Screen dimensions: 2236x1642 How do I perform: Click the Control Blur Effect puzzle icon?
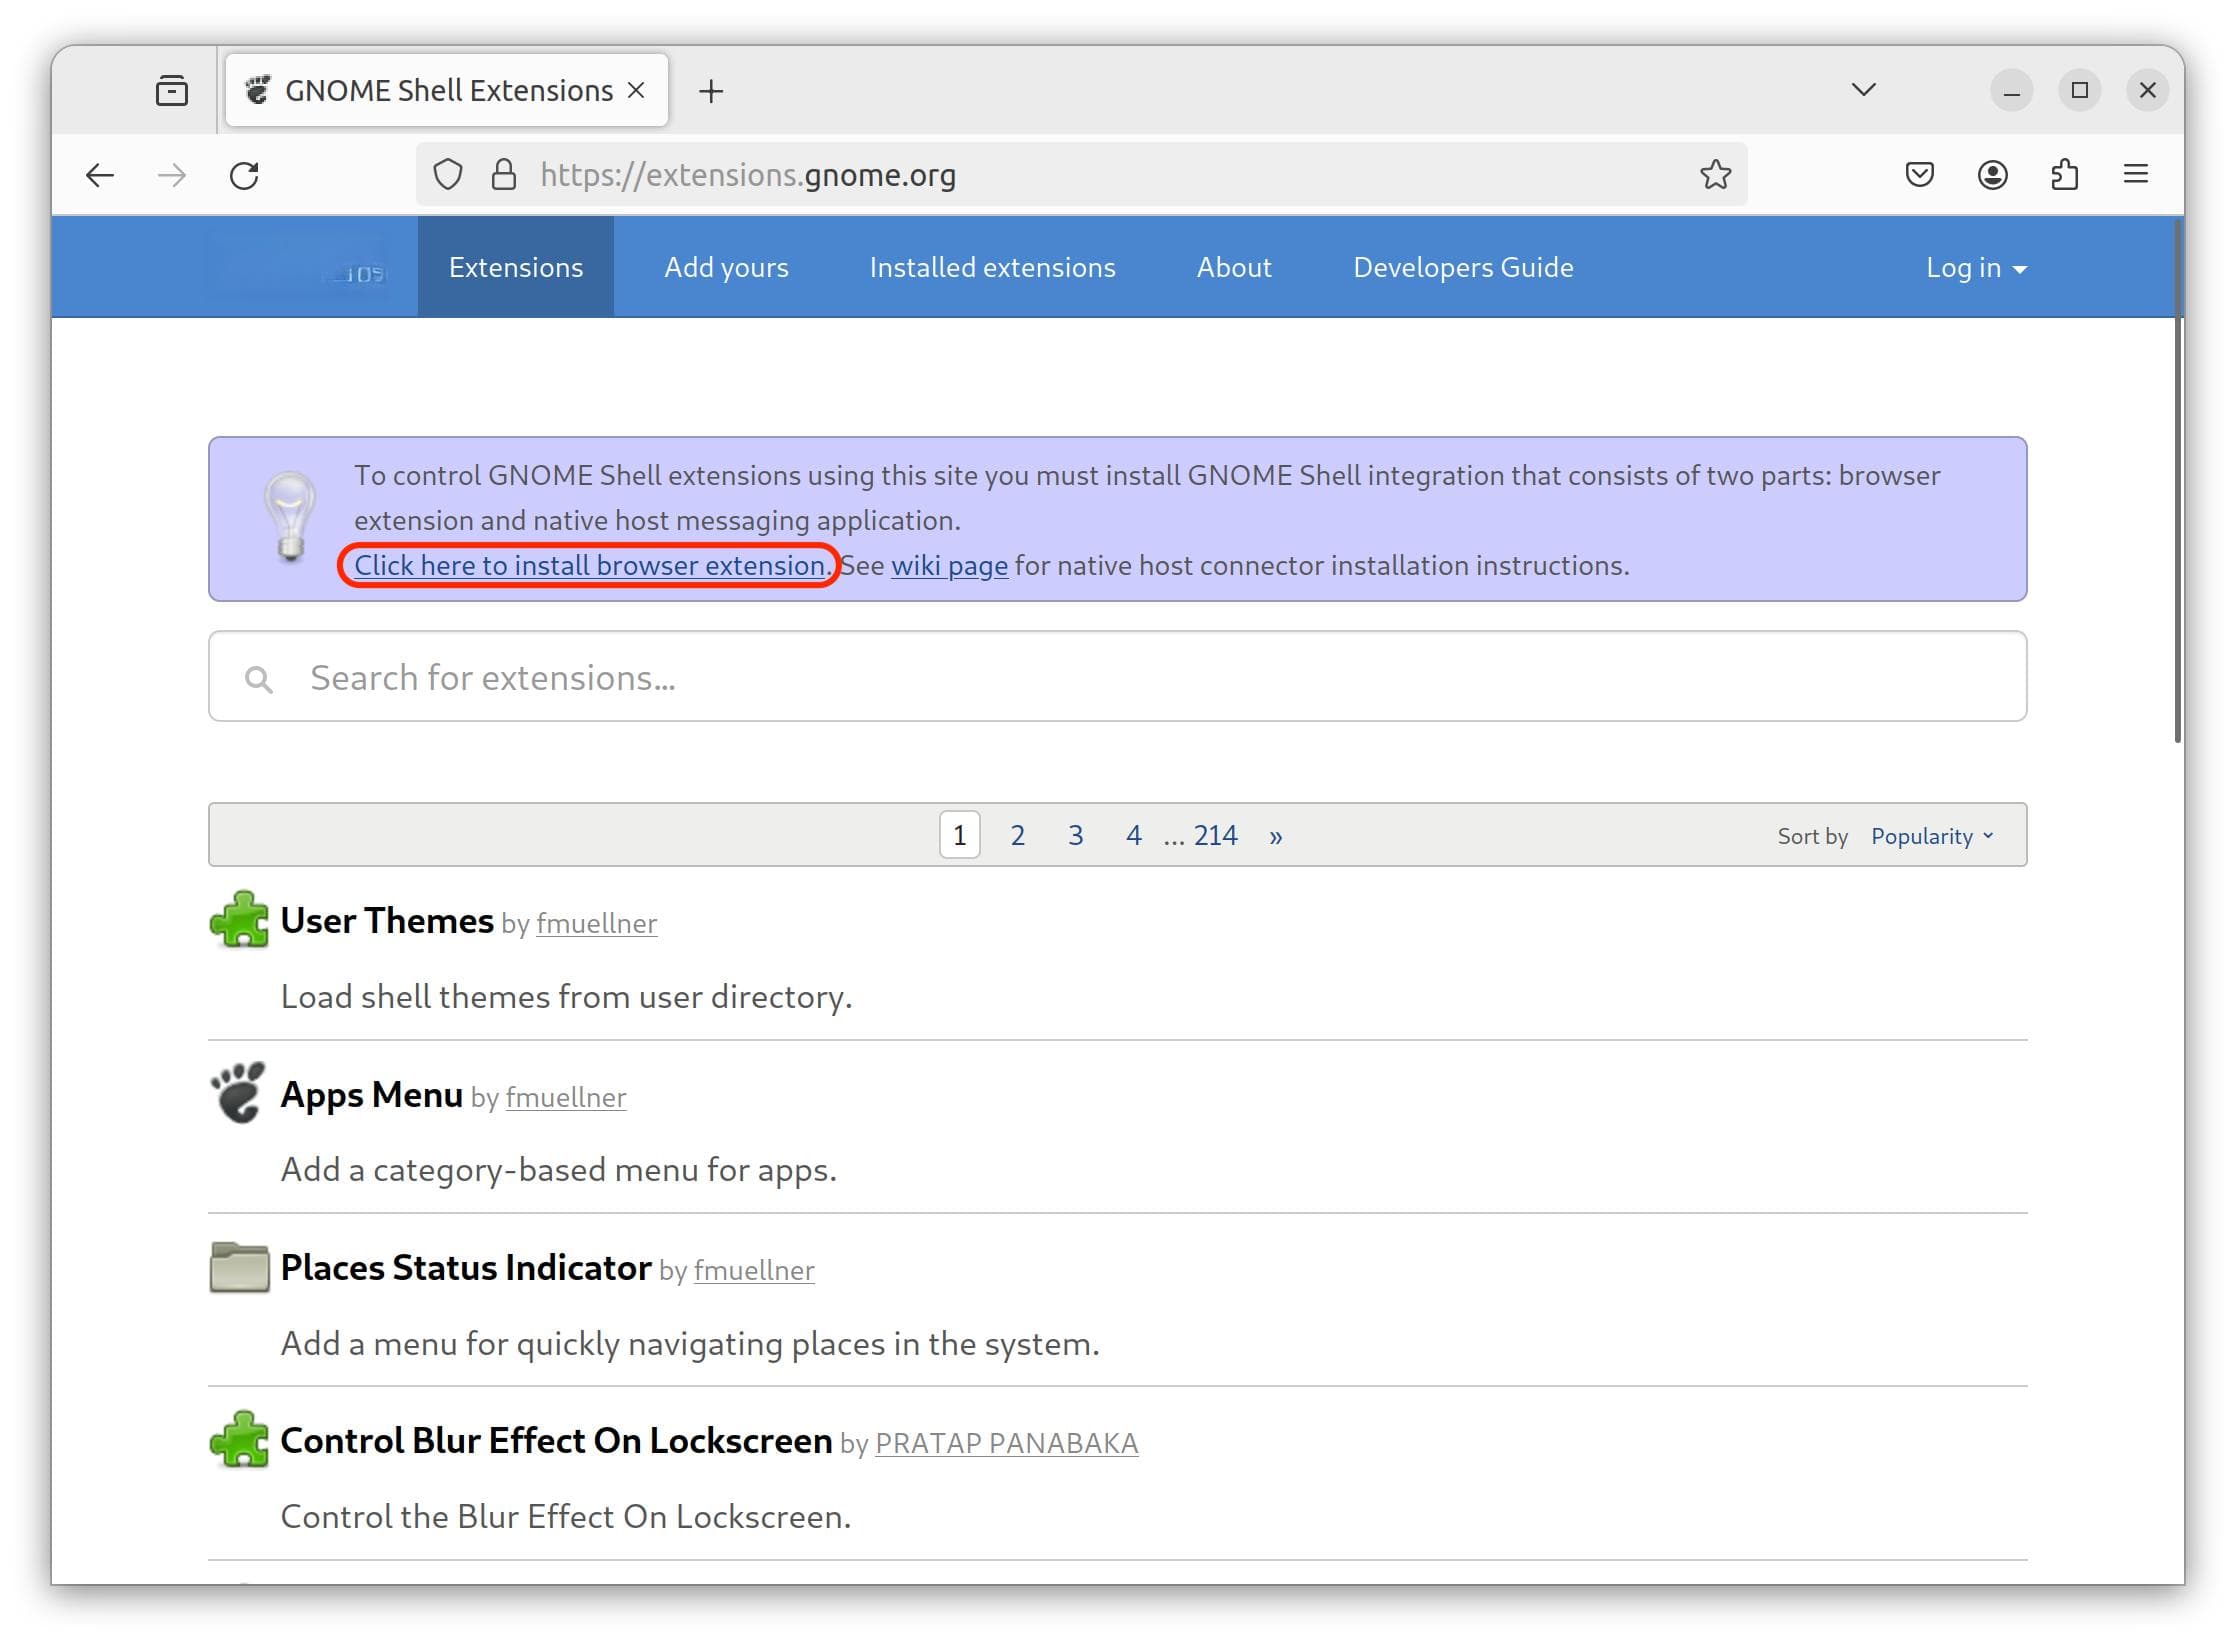(x=239, y=1439)
